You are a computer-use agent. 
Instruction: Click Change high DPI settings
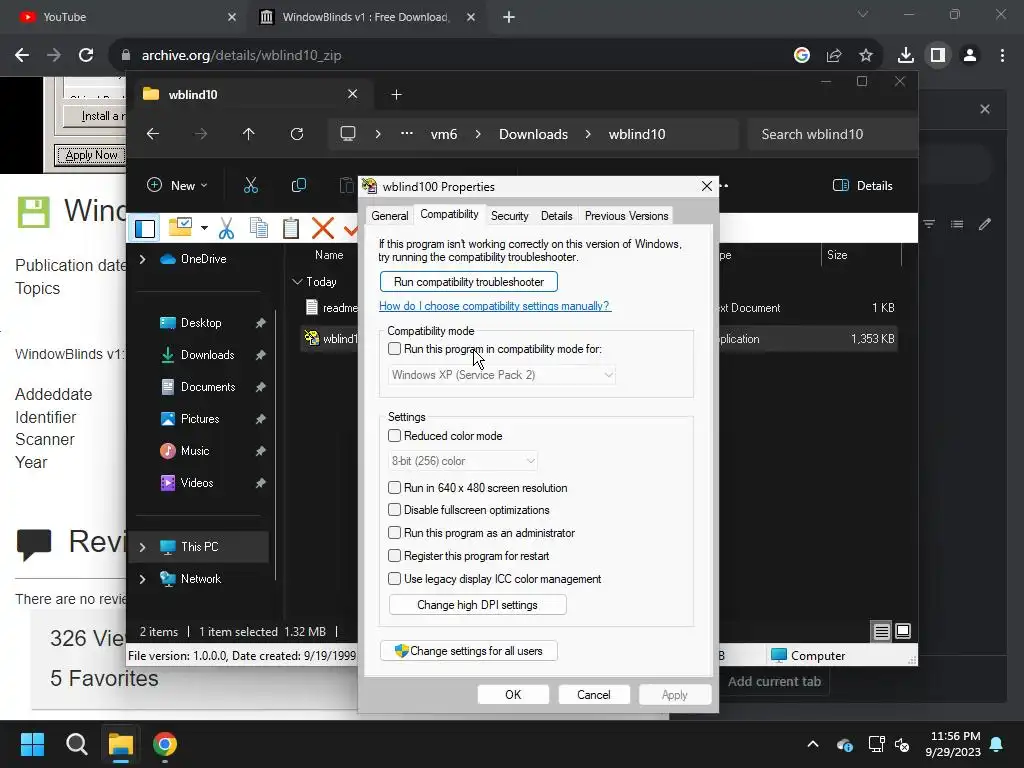point(477,605)
